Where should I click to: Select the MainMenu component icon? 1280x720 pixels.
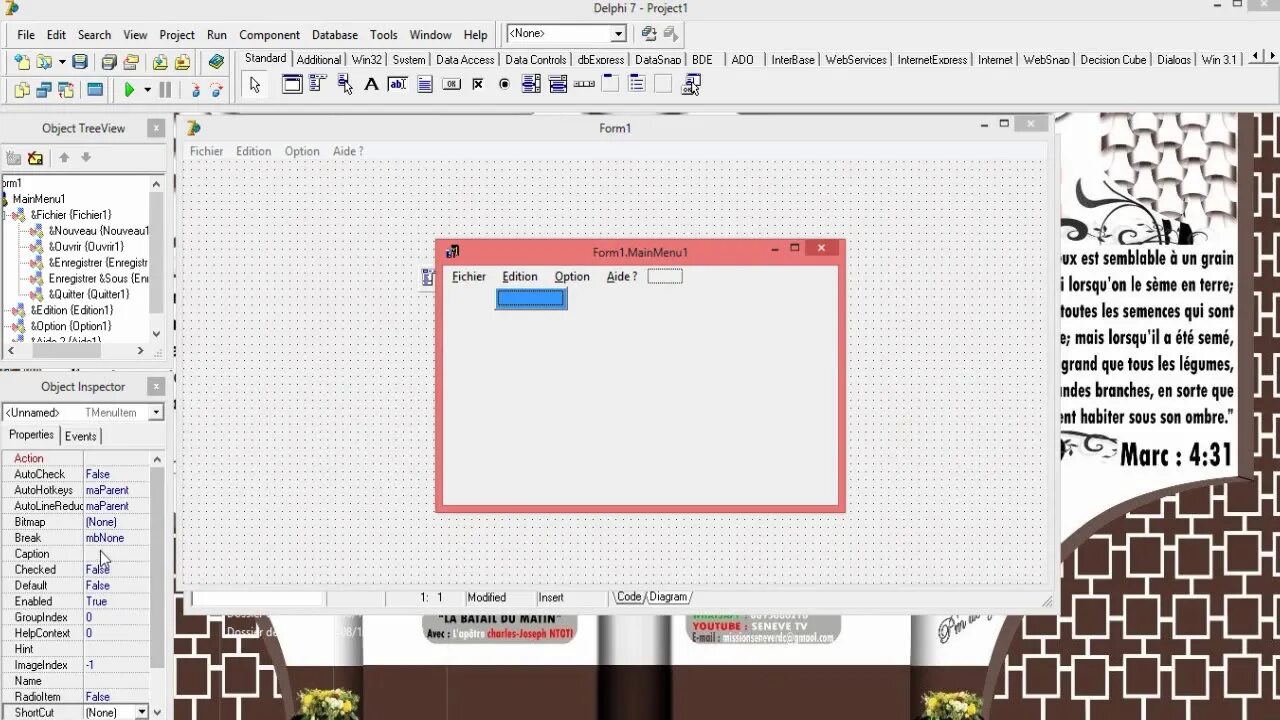[318, 85]
